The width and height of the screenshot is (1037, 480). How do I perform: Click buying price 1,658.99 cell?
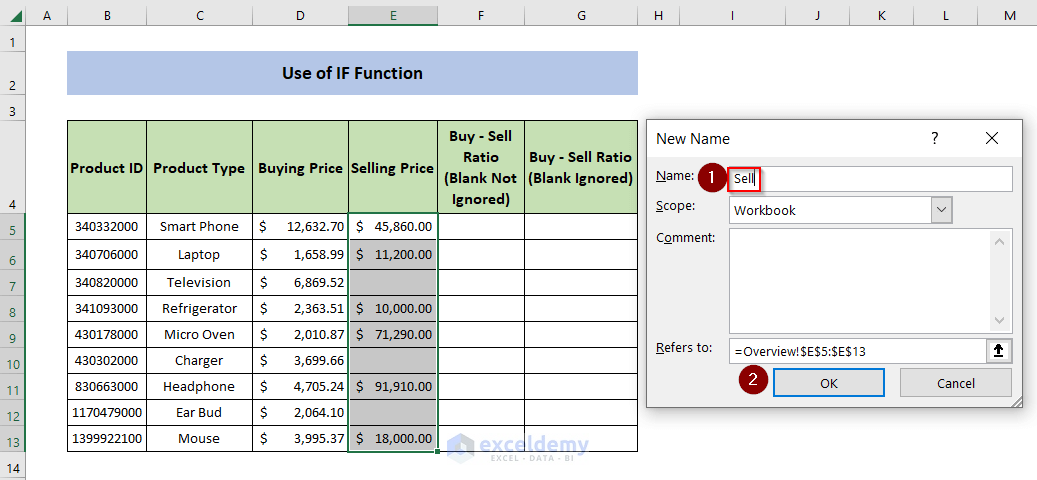[300, 255]
